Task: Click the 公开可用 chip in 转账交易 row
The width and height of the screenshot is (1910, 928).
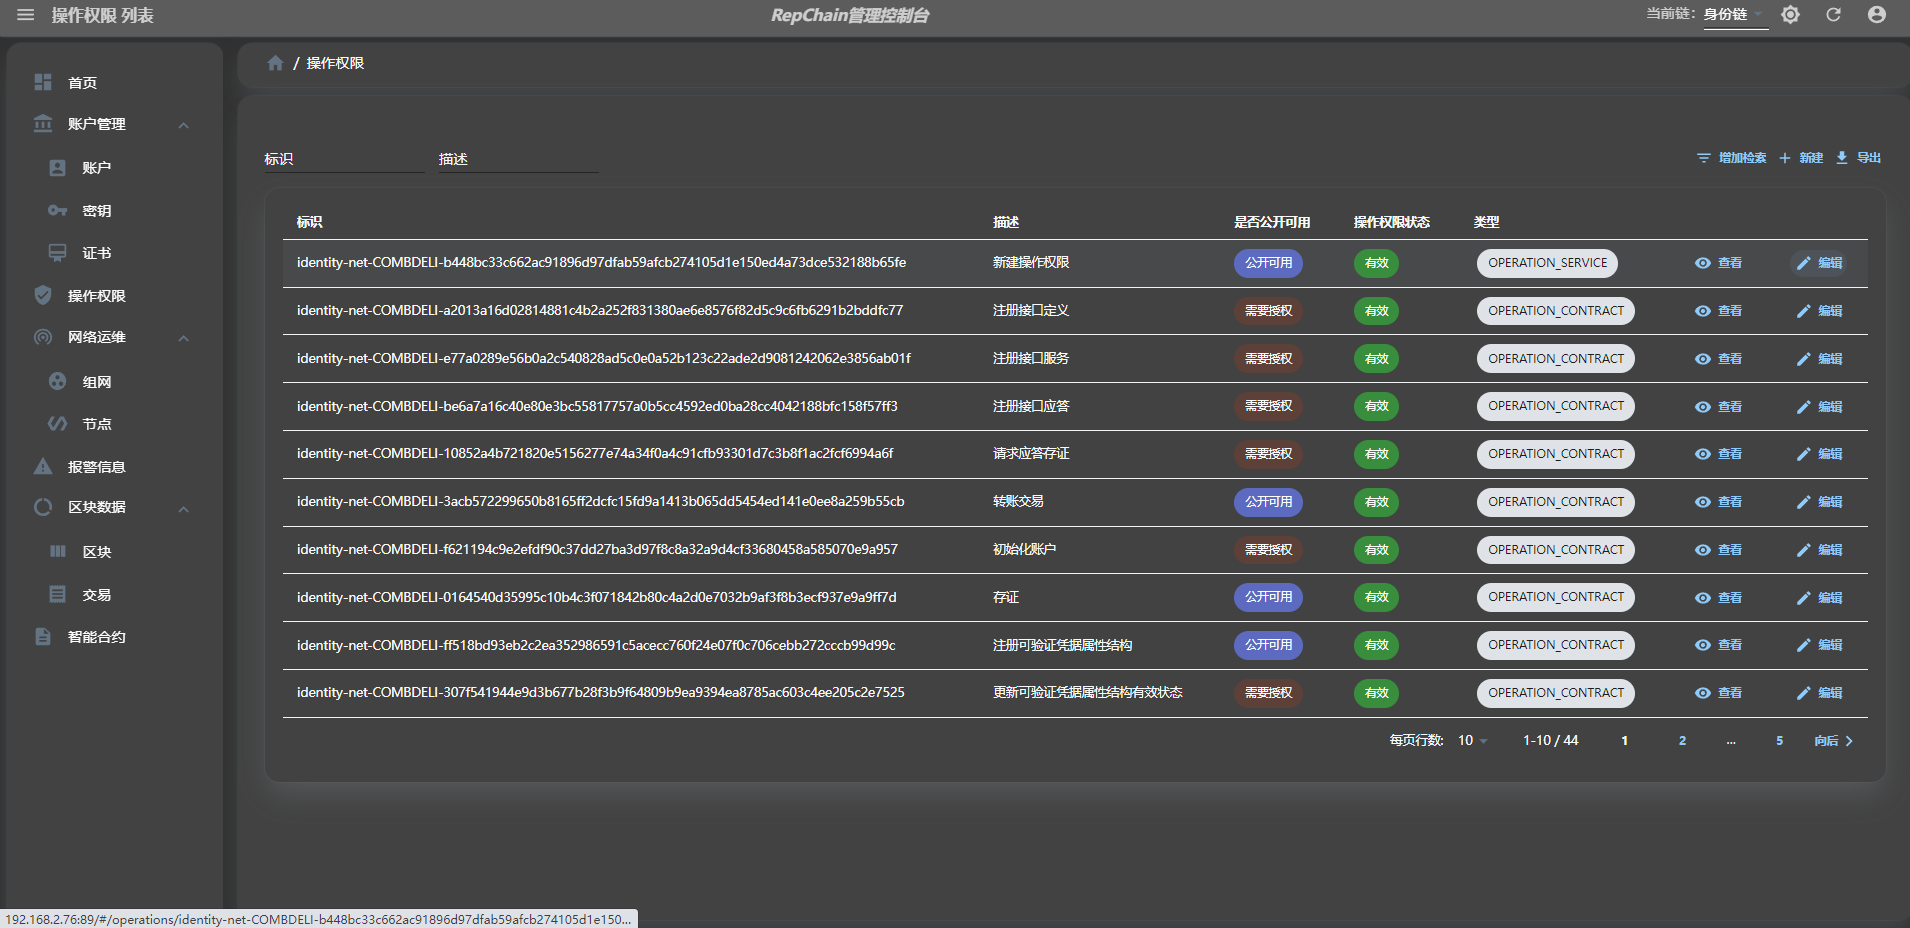Action: coord(1268,502)
